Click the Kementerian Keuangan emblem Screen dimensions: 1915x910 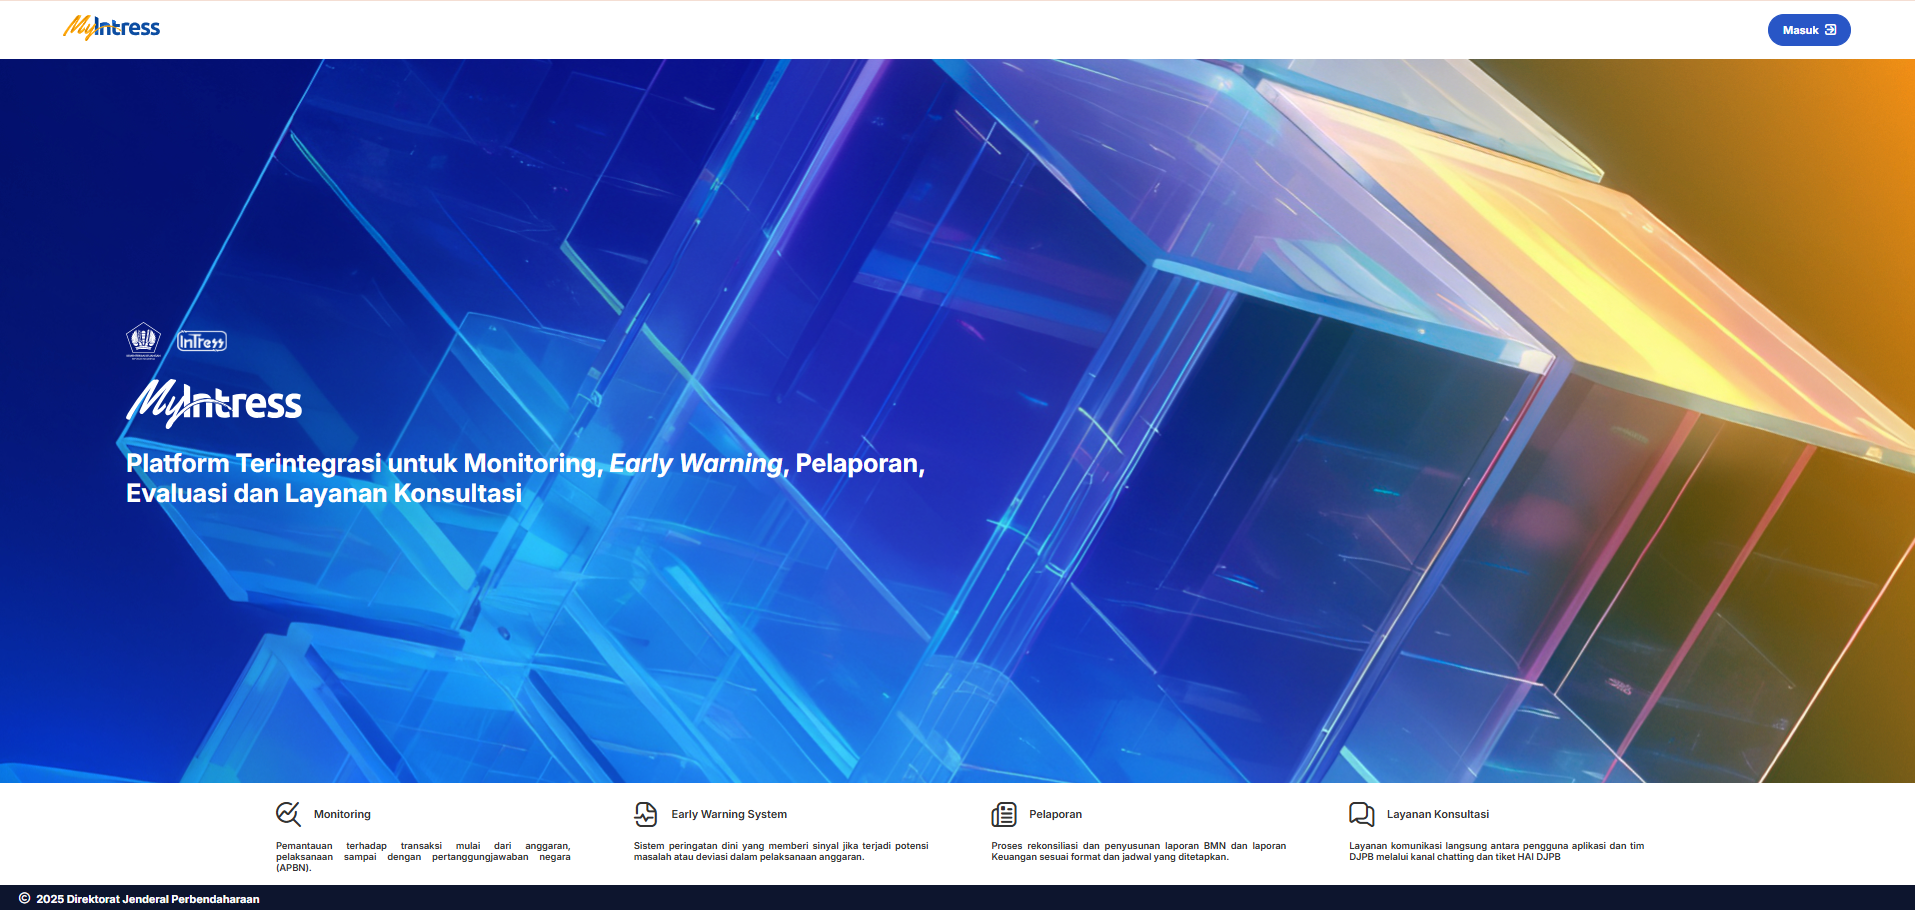143,340
